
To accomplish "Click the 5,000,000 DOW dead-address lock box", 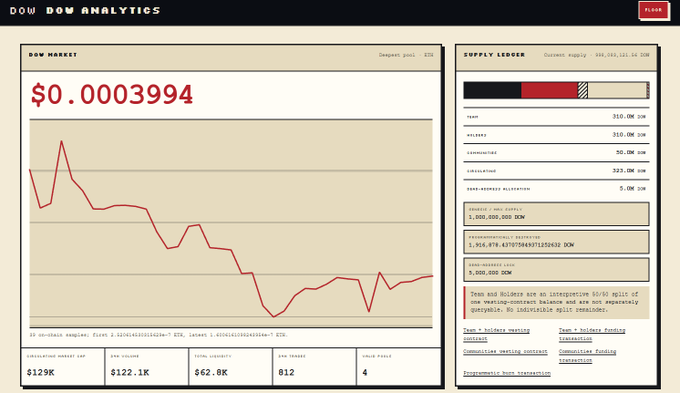I will [556, 269].
